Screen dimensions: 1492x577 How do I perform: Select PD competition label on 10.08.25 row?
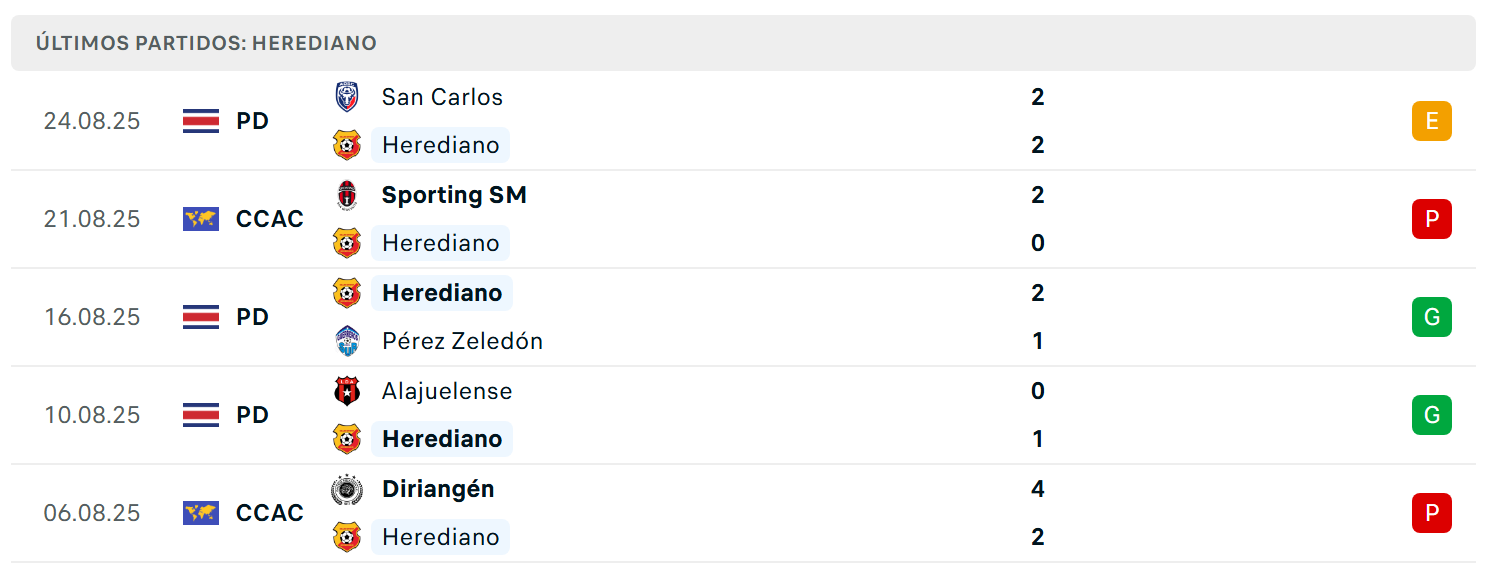coord(253,415)
